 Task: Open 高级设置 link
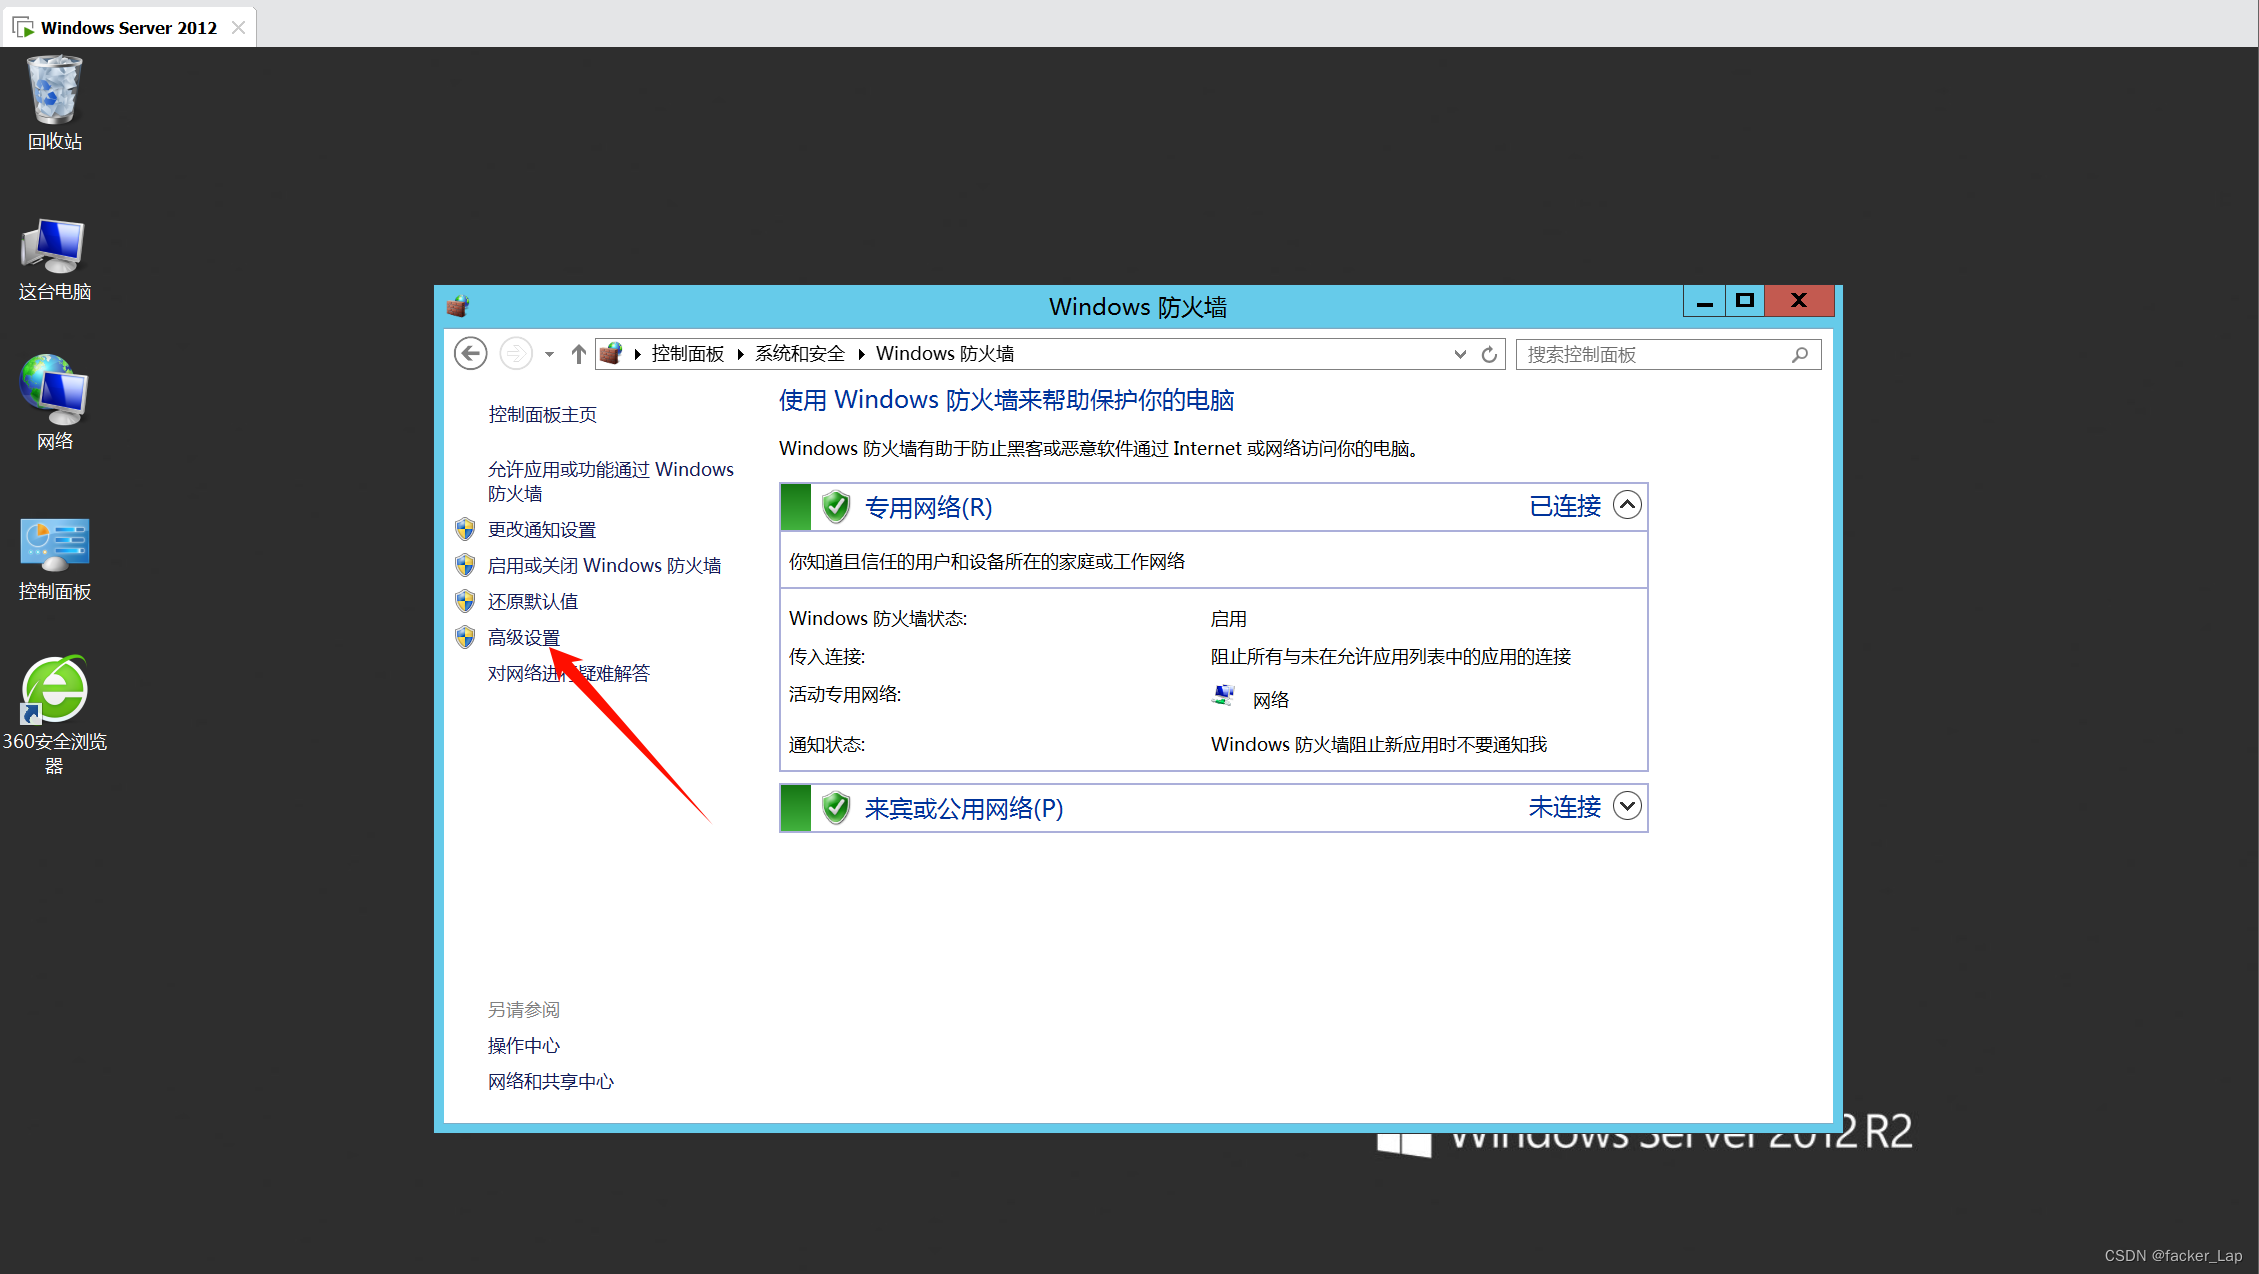[x=523, y=638]
